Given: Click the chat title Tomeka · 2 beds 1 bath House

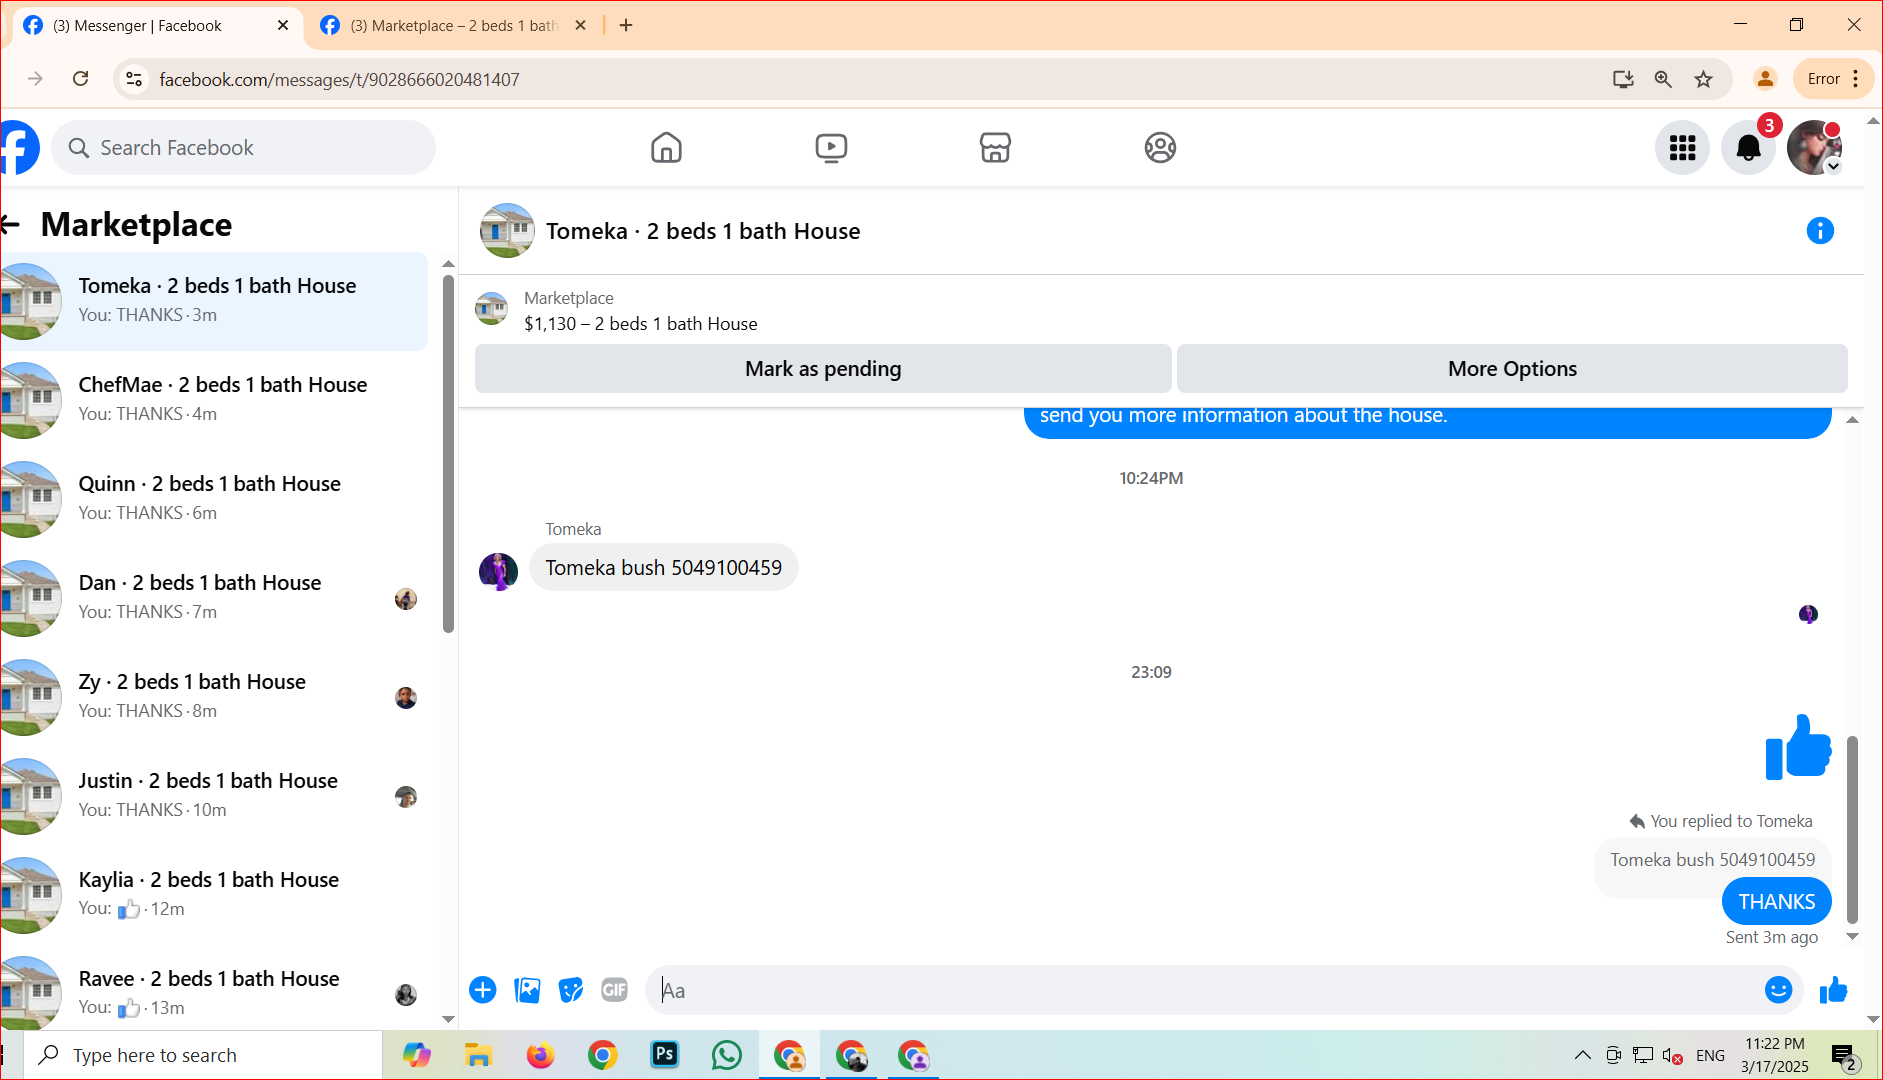Looking at the screenshot, I should (703, 231).
